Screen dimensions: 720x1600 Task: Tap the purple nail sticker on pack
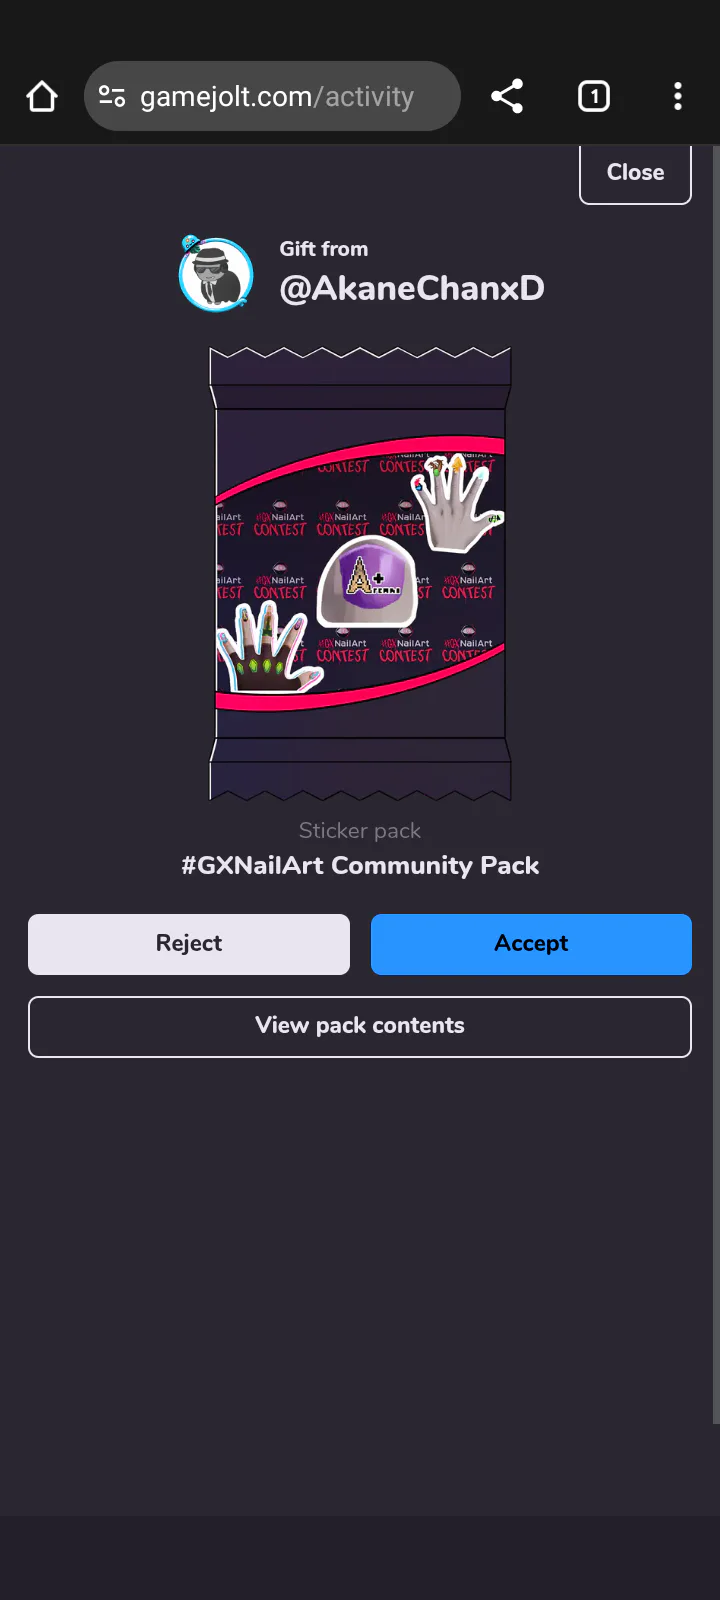click(366, 584)
